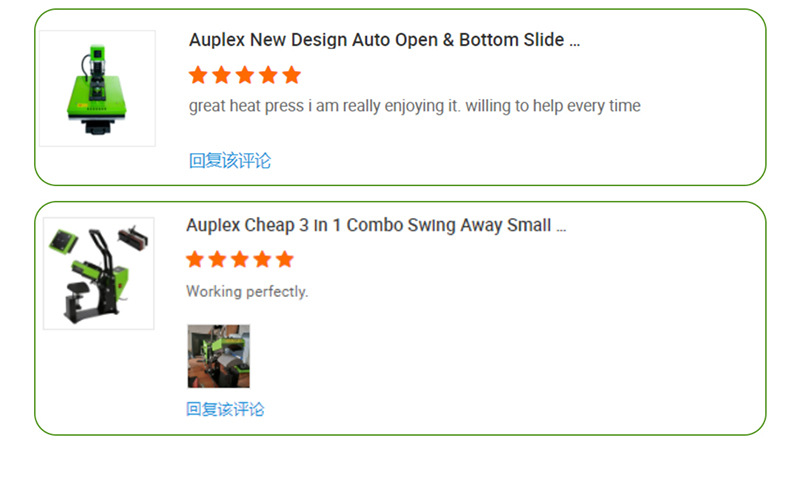Viewport: 800px width, 484px height.
Task: Click the fourth star of the first review
Action: click(268, 75)
